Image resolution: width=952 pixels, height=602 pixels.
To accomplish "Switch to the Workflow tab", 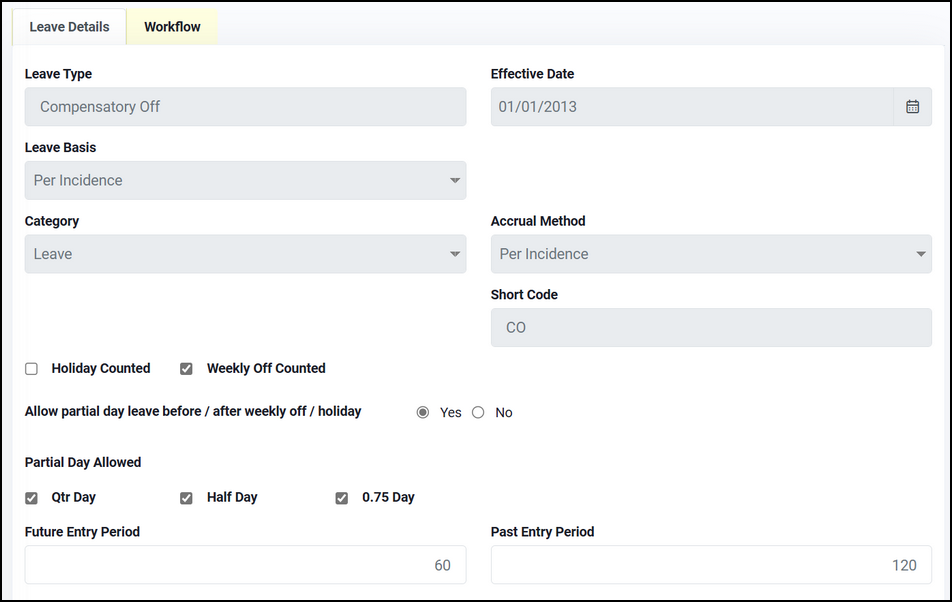I will (x=172, y=27).
